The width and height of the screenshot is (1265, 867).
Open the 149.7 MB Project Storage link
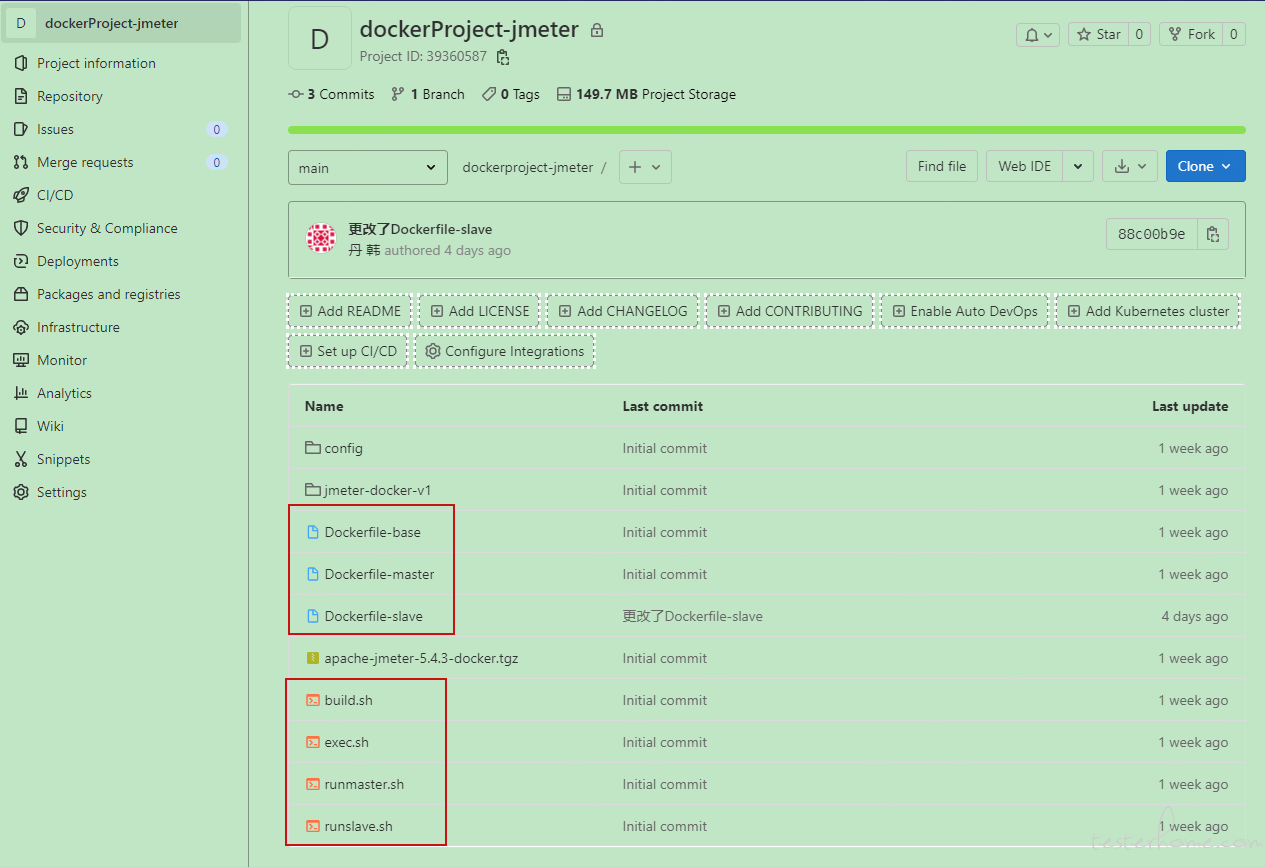coord(646,94)
